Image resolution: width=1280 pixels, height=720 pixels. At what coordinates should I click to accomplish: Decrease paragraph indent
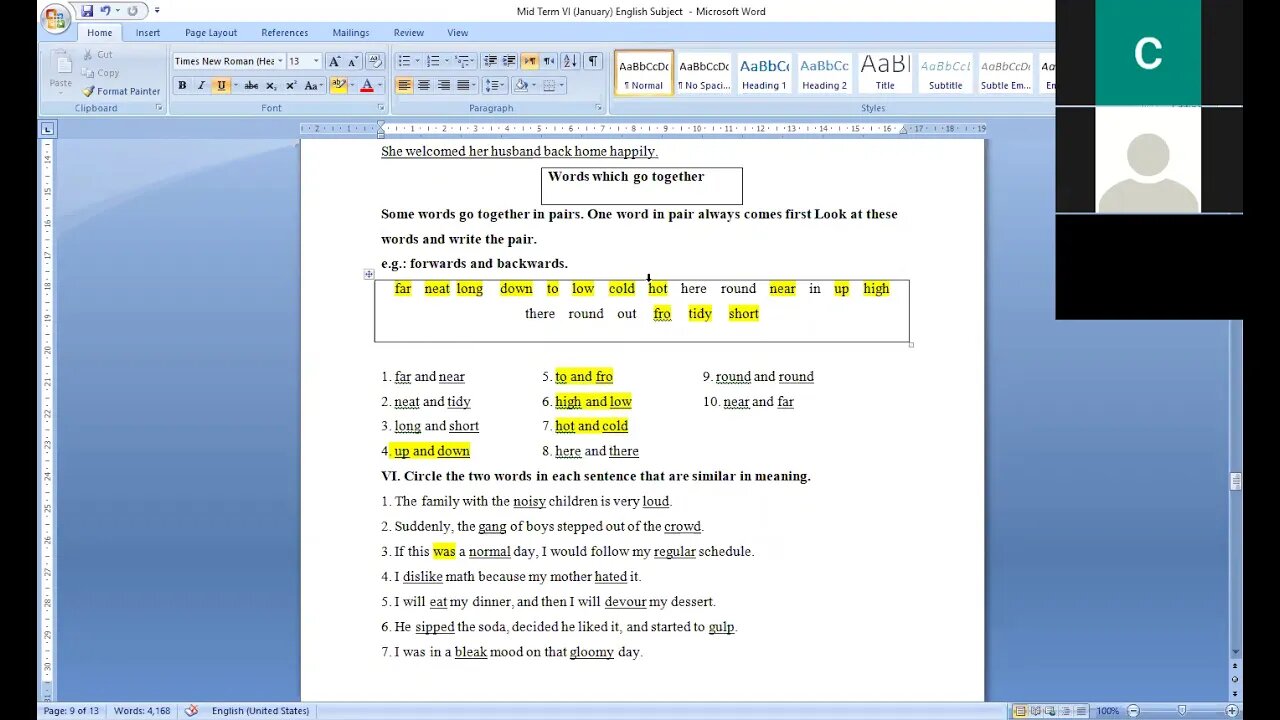tap(490, 61)
